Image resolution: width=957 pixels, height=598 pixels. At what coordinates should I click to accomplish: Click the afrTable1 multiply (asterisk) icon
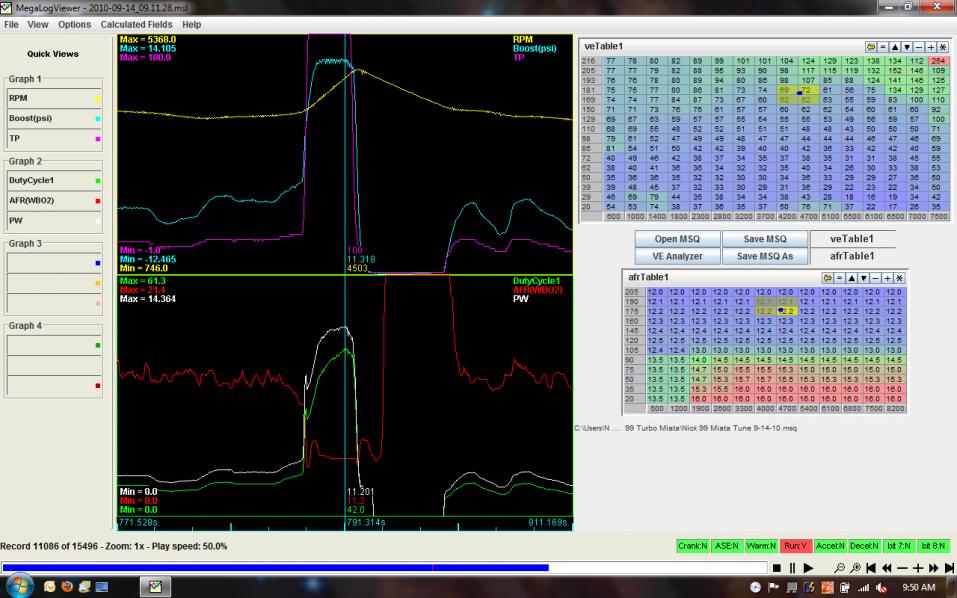899,277
